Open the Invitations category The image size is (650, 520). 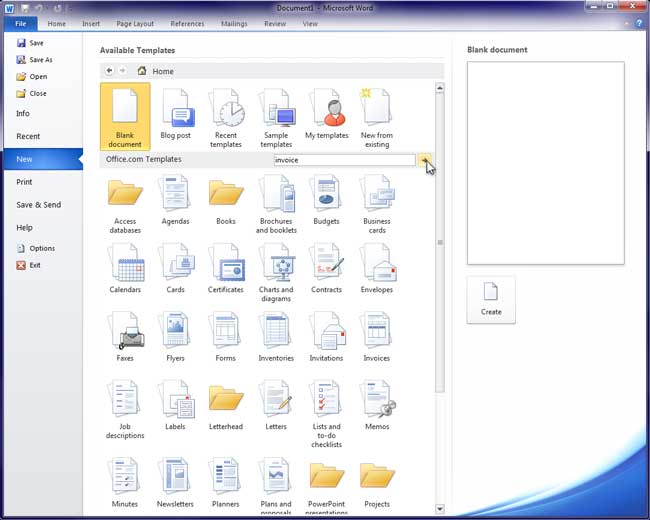point(326,337)
